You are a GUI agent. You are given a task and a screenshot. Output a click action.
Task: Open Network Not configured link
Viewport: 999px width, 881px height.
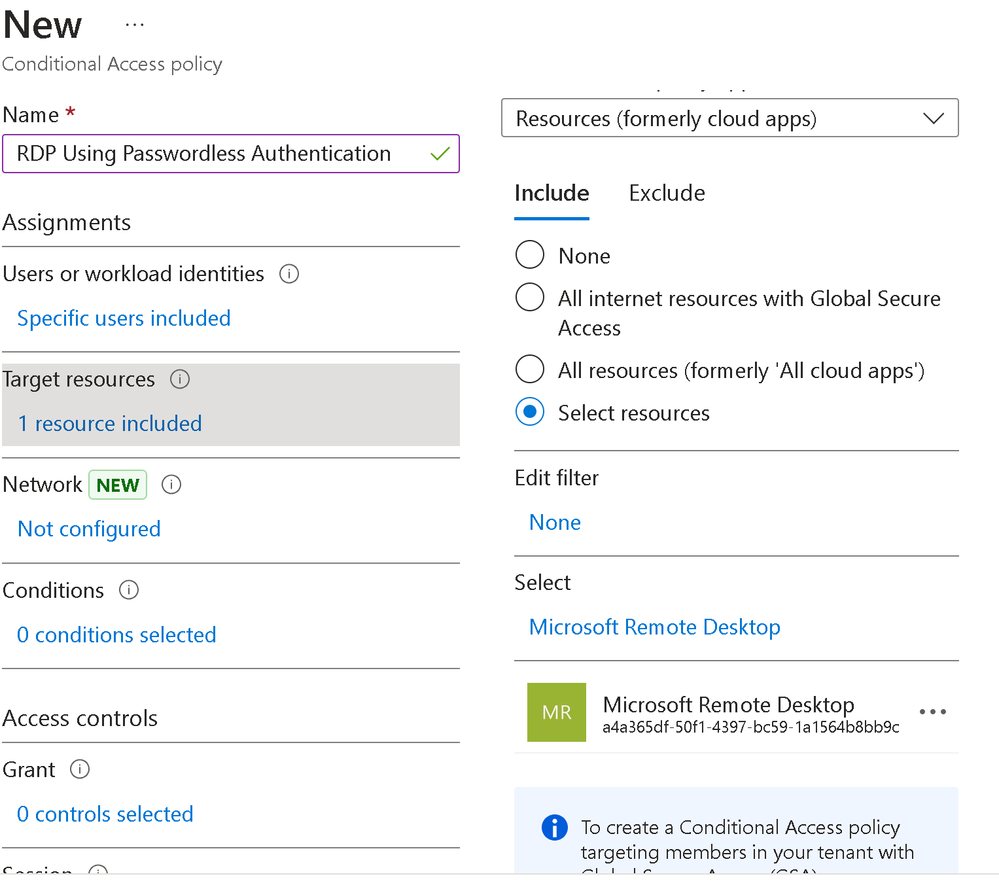(x=89, y=529)
